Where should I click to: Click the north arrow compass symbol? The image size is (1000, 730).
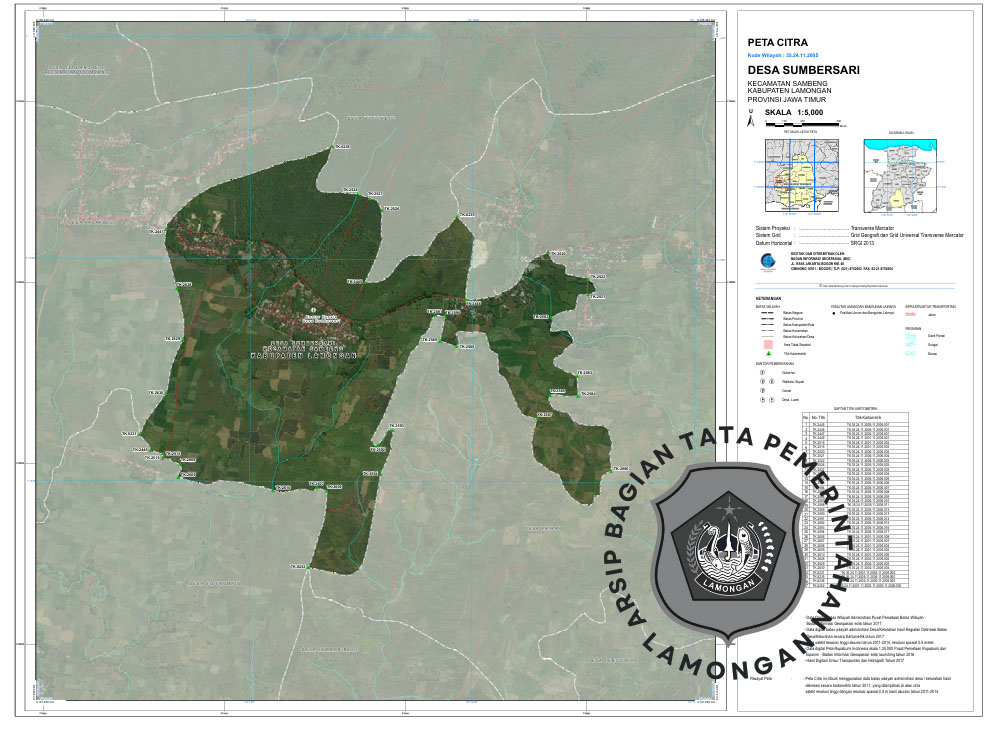point(751,120)
